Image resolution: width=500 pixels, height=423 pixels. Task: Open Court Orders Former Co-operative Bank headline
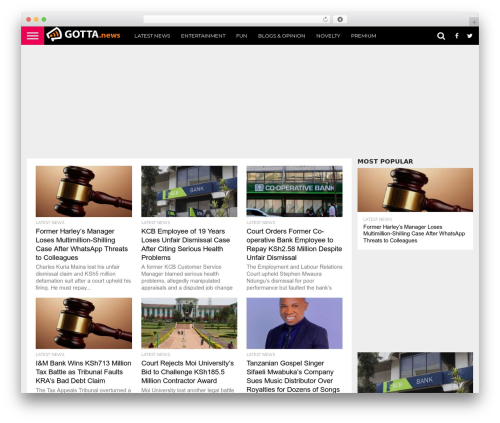294,244
